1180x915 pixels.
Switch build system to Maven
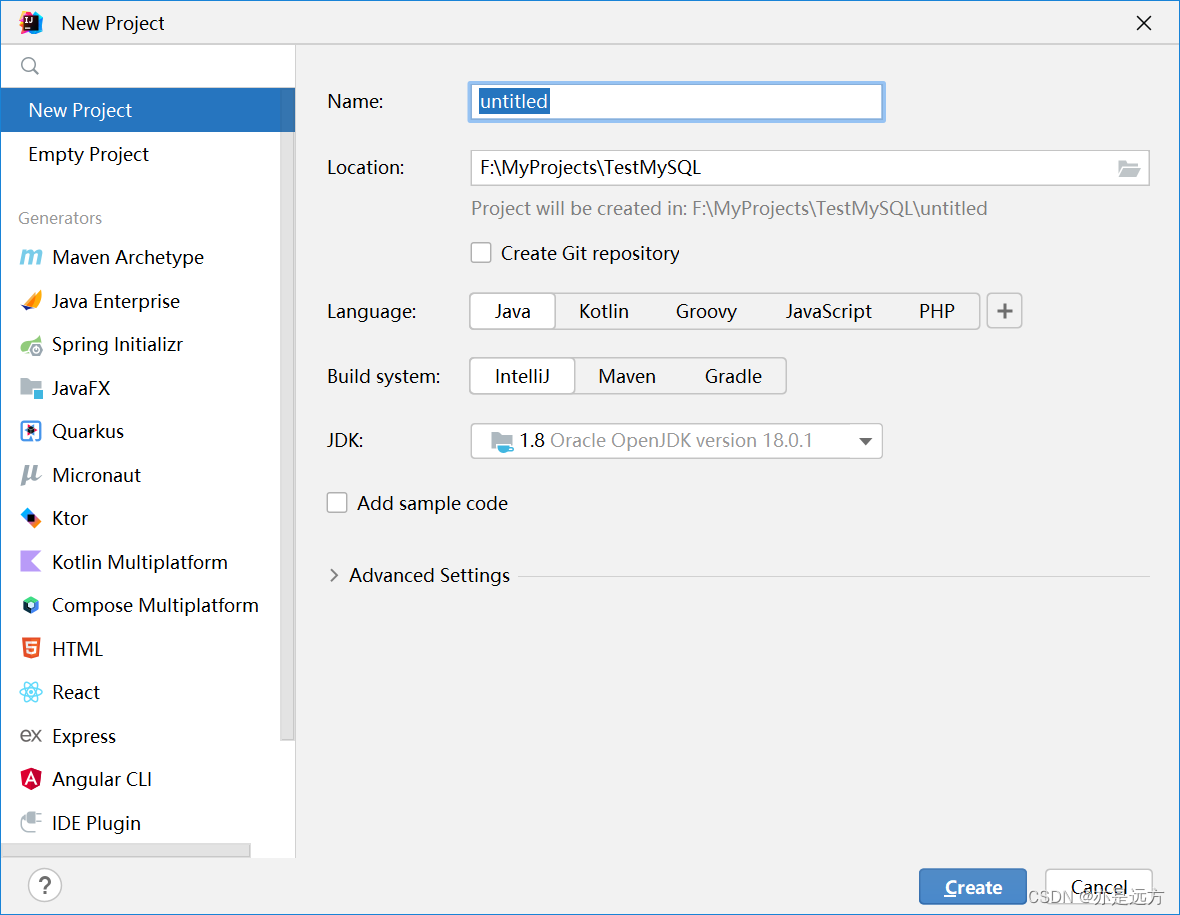[x=627, y=376]
